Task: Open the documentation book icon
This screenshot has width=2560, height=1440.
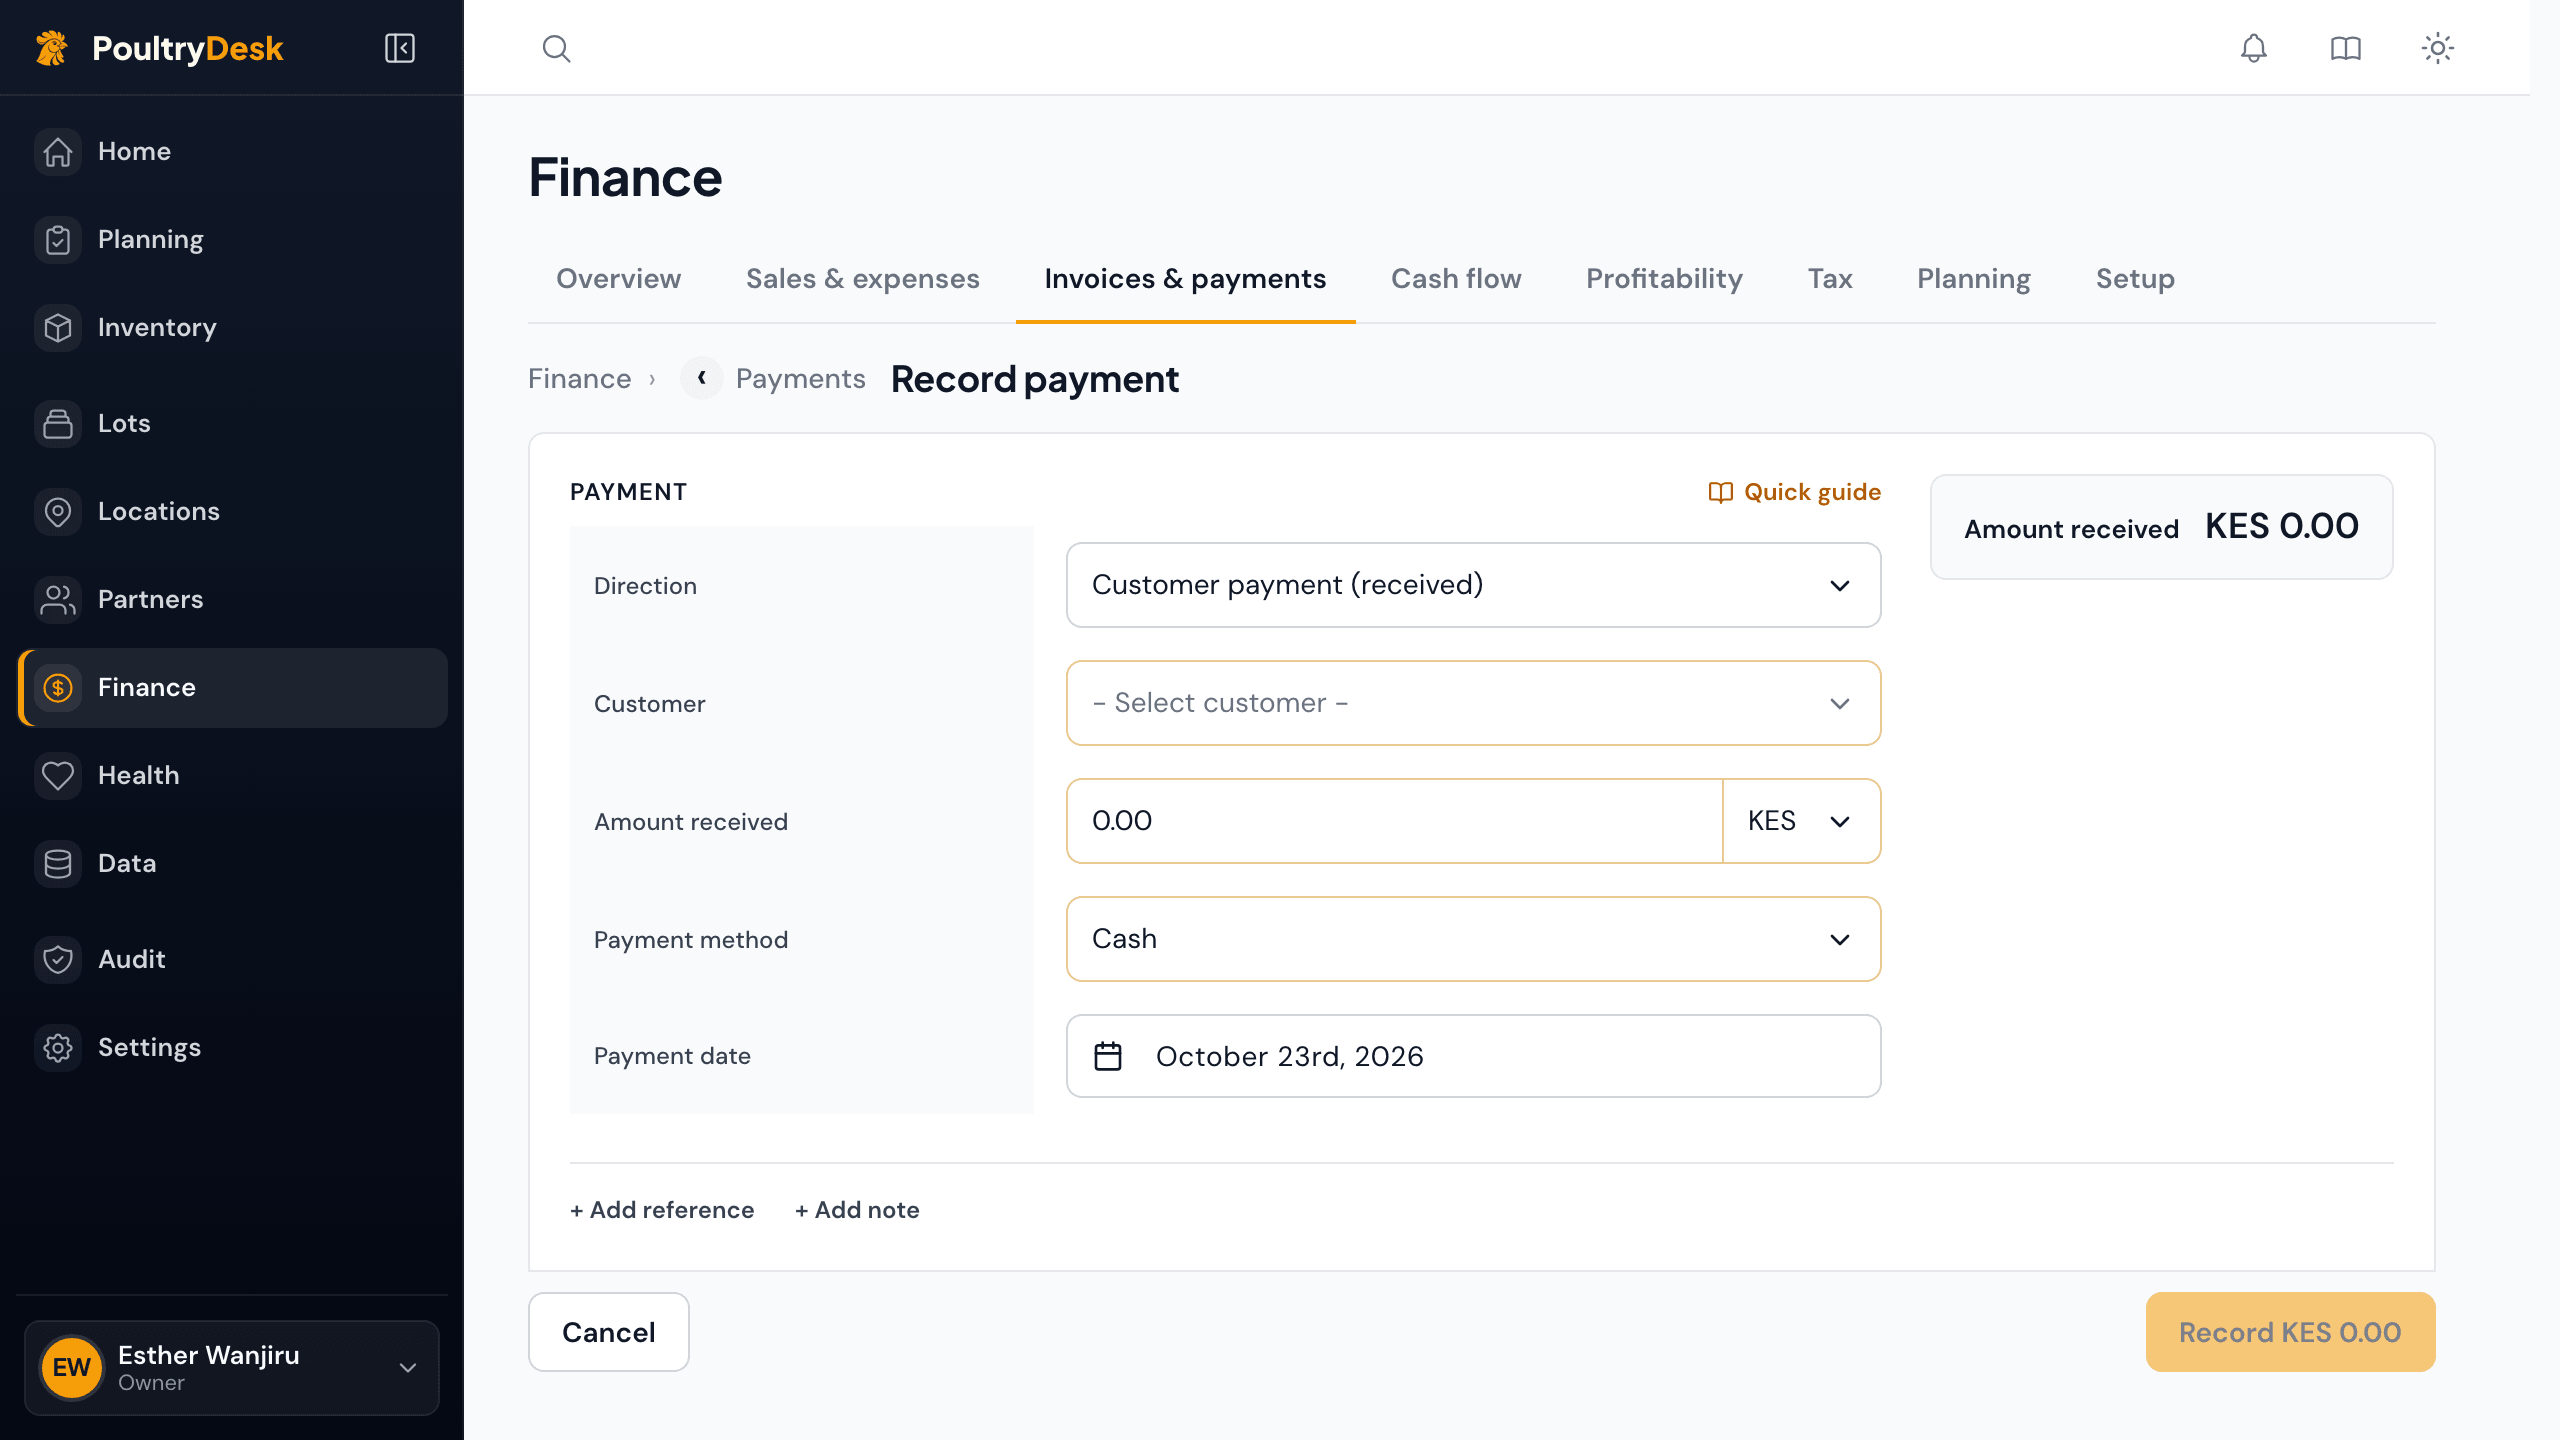Action: [2345, 48]
